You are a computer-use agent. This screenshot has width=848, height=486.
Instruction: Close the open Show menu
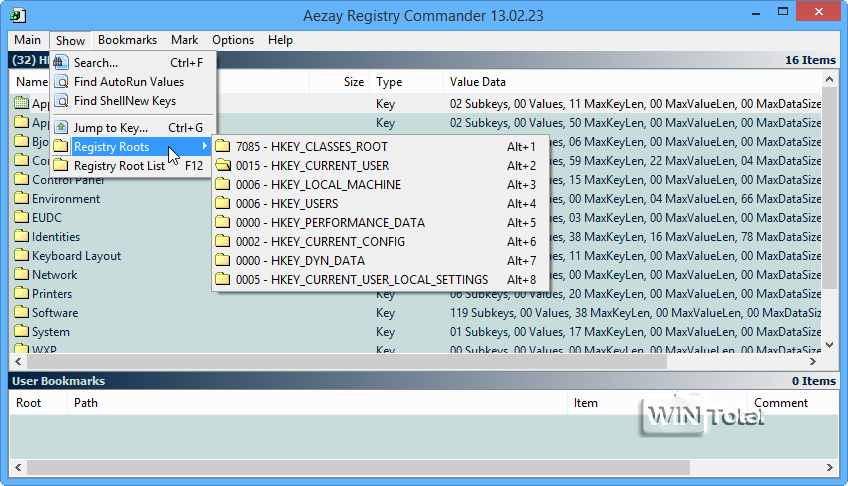70,41
